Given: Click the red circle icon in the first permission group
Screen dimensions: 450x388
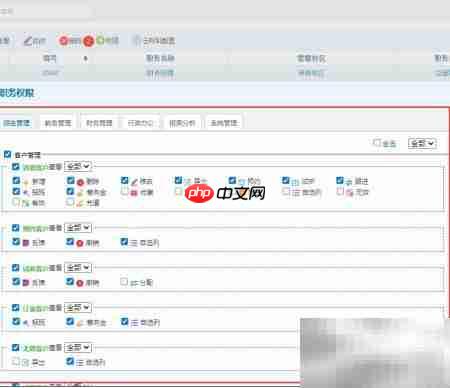Looking at the screenshot, I should point(80,182).
